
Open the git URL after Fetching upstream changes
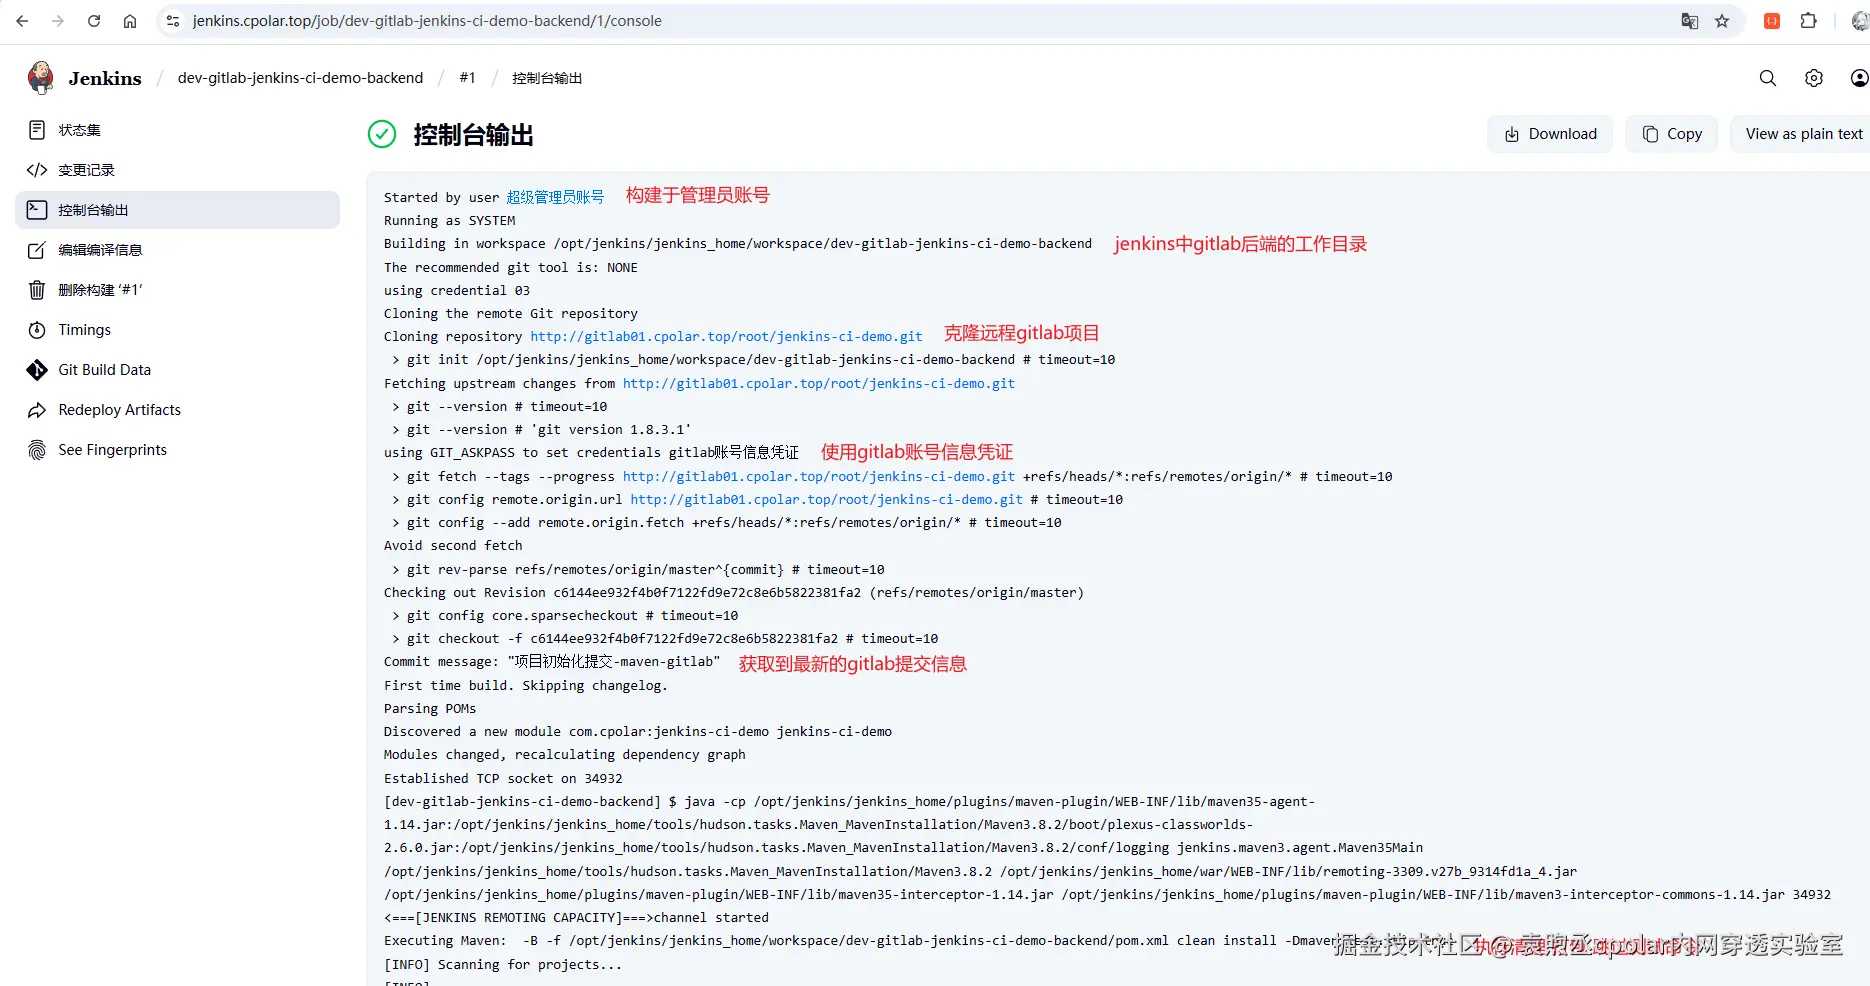(819, 384)
